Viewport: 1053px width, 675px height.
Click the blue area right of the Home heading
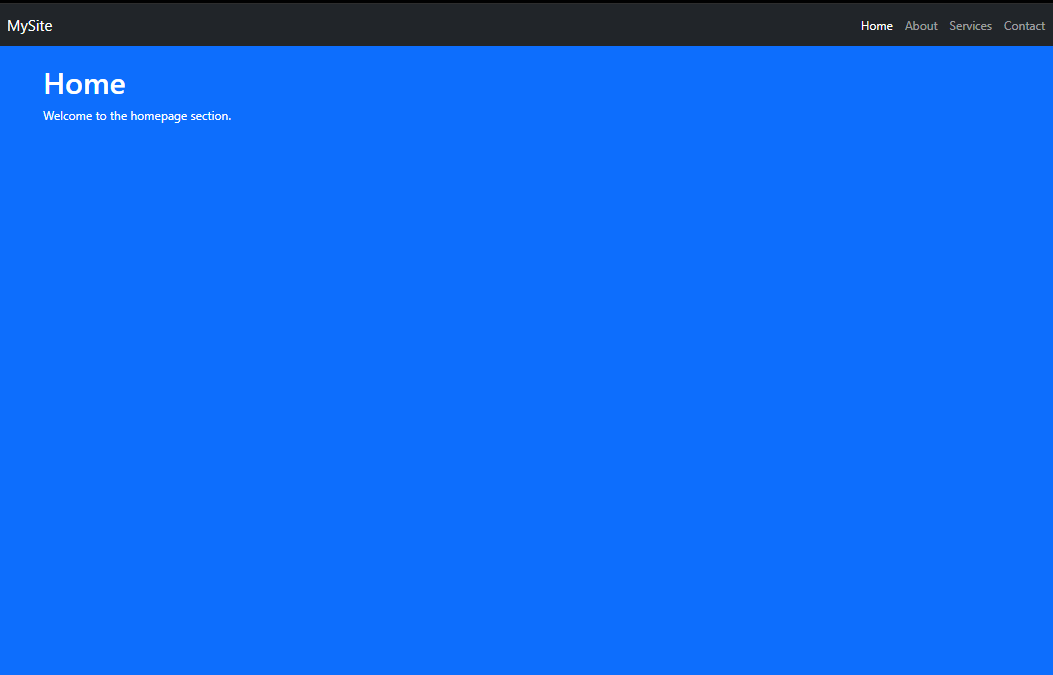400,84
